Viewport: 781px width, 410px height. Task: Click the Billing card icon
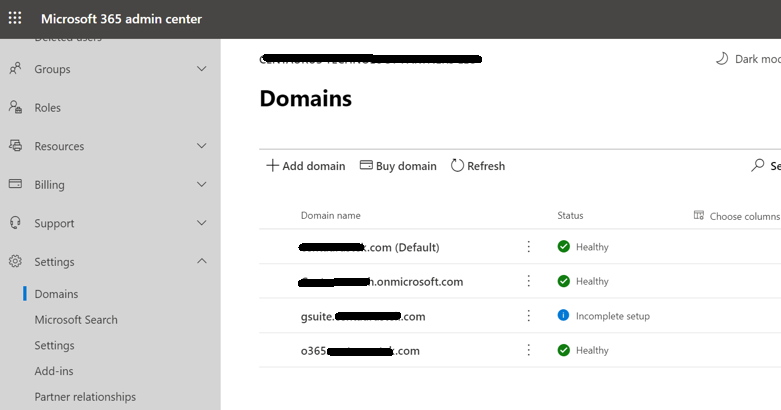(15, 185)
